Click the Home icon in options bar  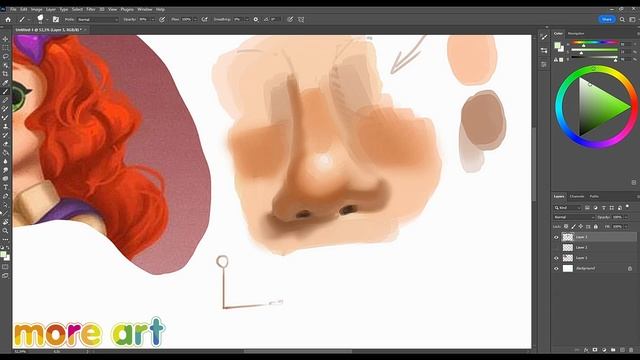8,19
